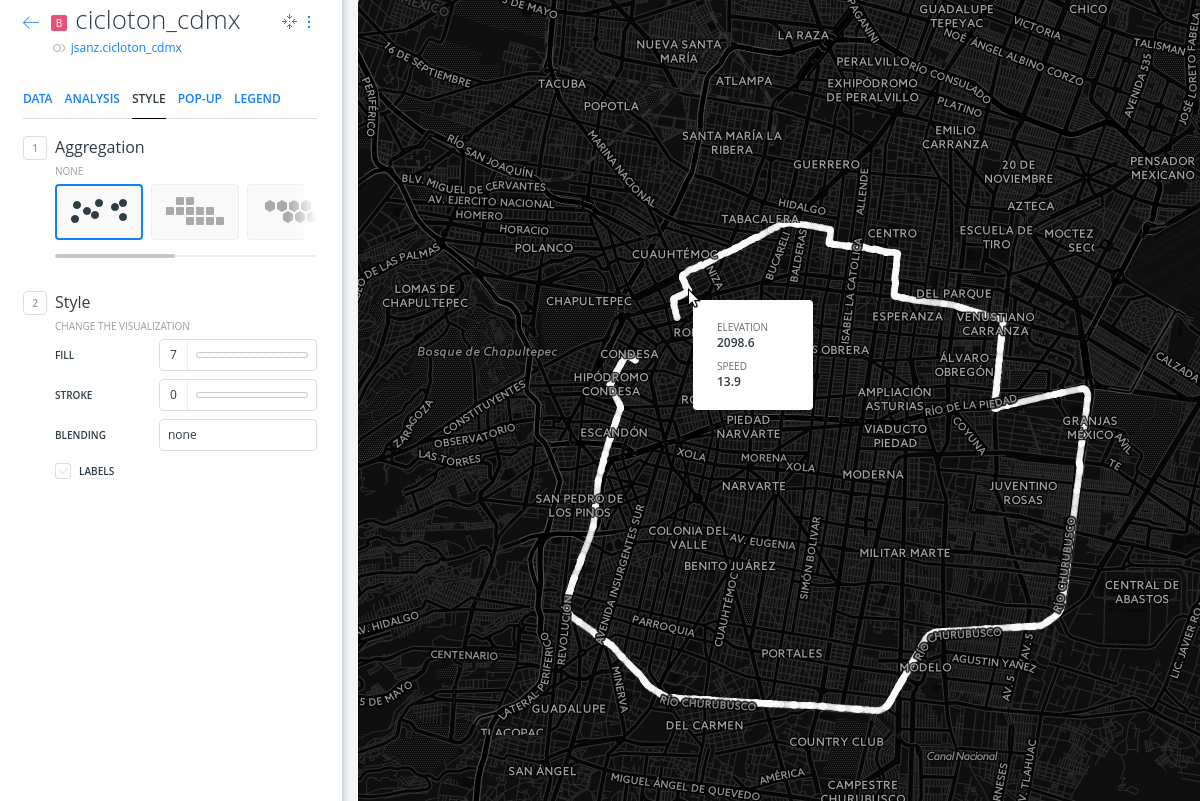Click the PENSADOR MEXICANO map label
1200x801 pixels.
[1162, 168]
